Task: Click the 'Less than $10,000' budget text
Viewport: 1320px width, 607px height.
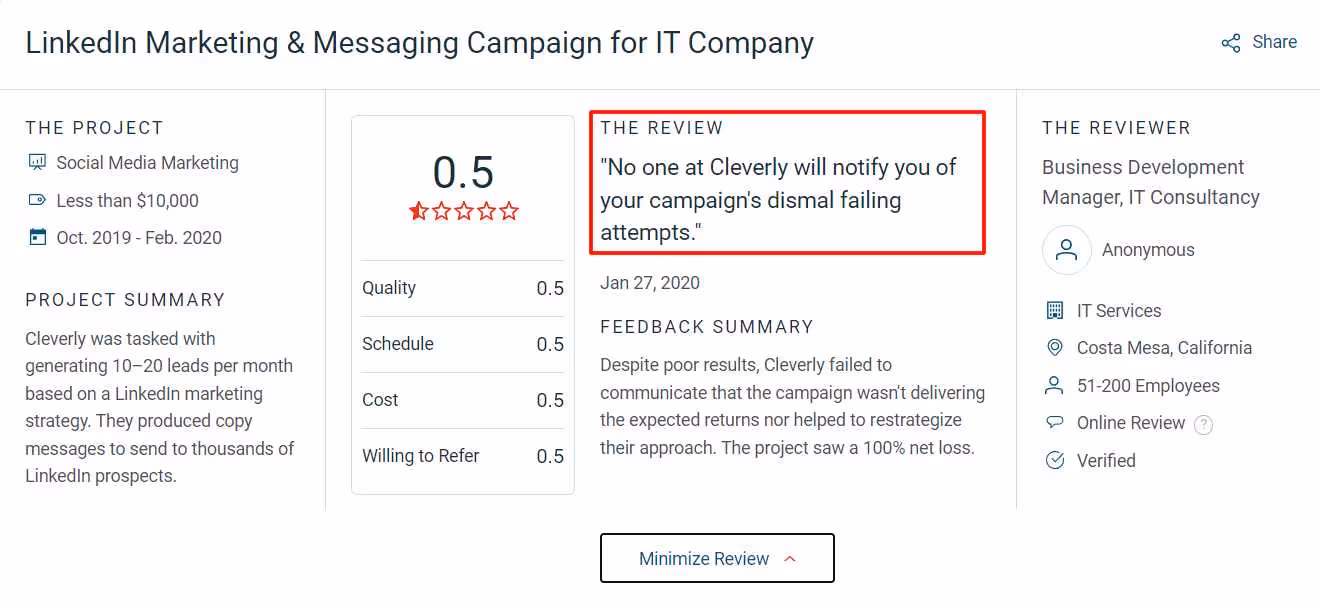Action: tap(127, 200)
